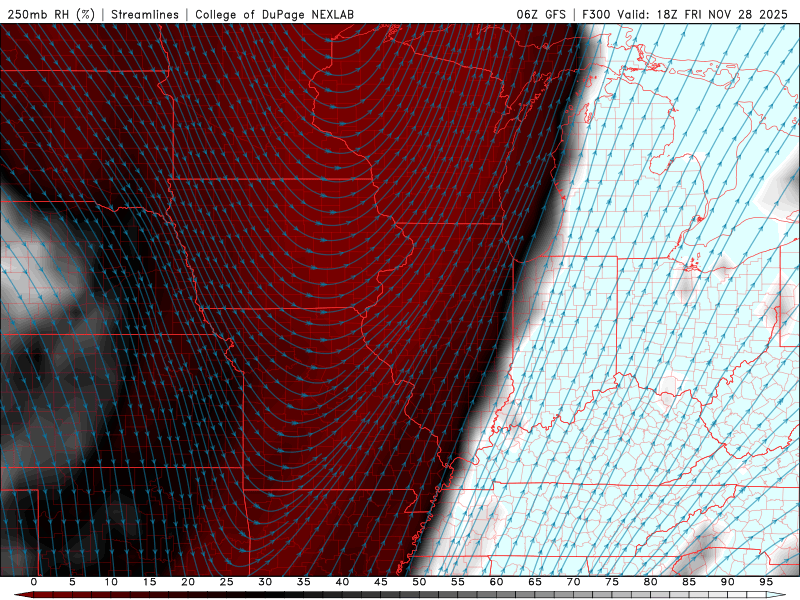The height and width of the screenshot is (600, 800).
Task: Click the "20" value on the legend
Action: (x=188, y=582)
